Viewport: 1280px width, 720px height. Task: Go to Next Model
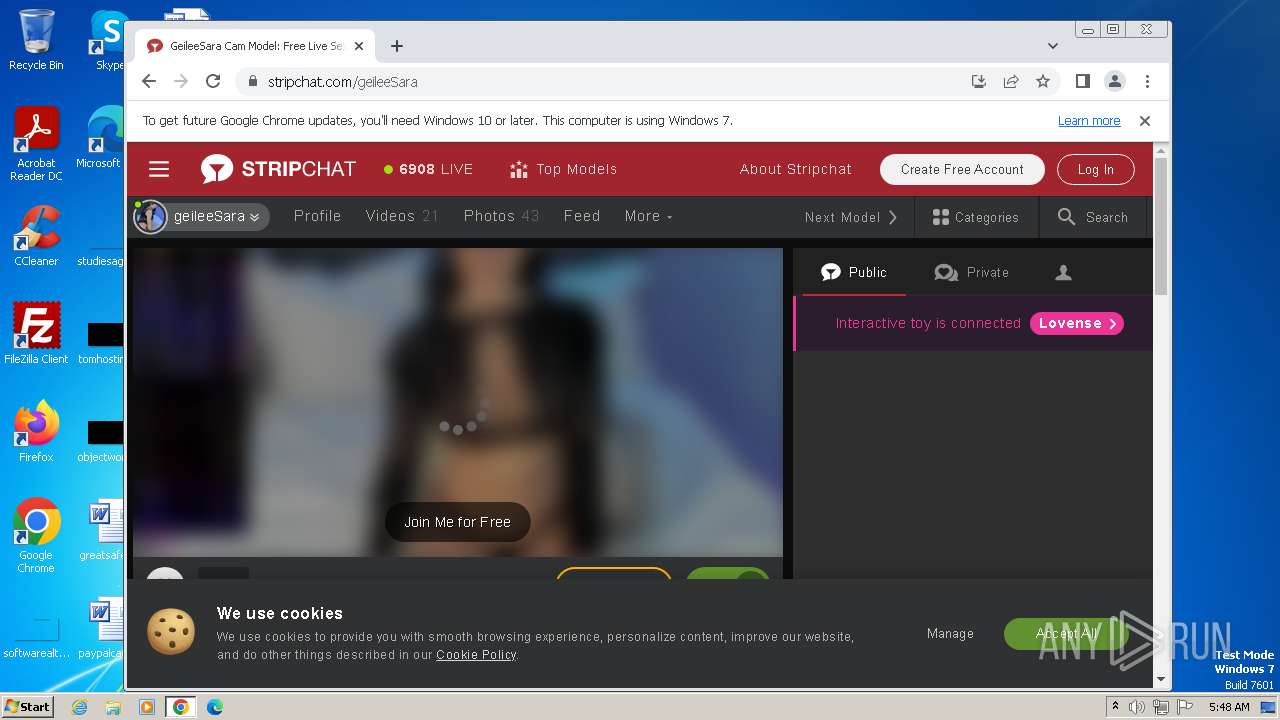(851, 217)
